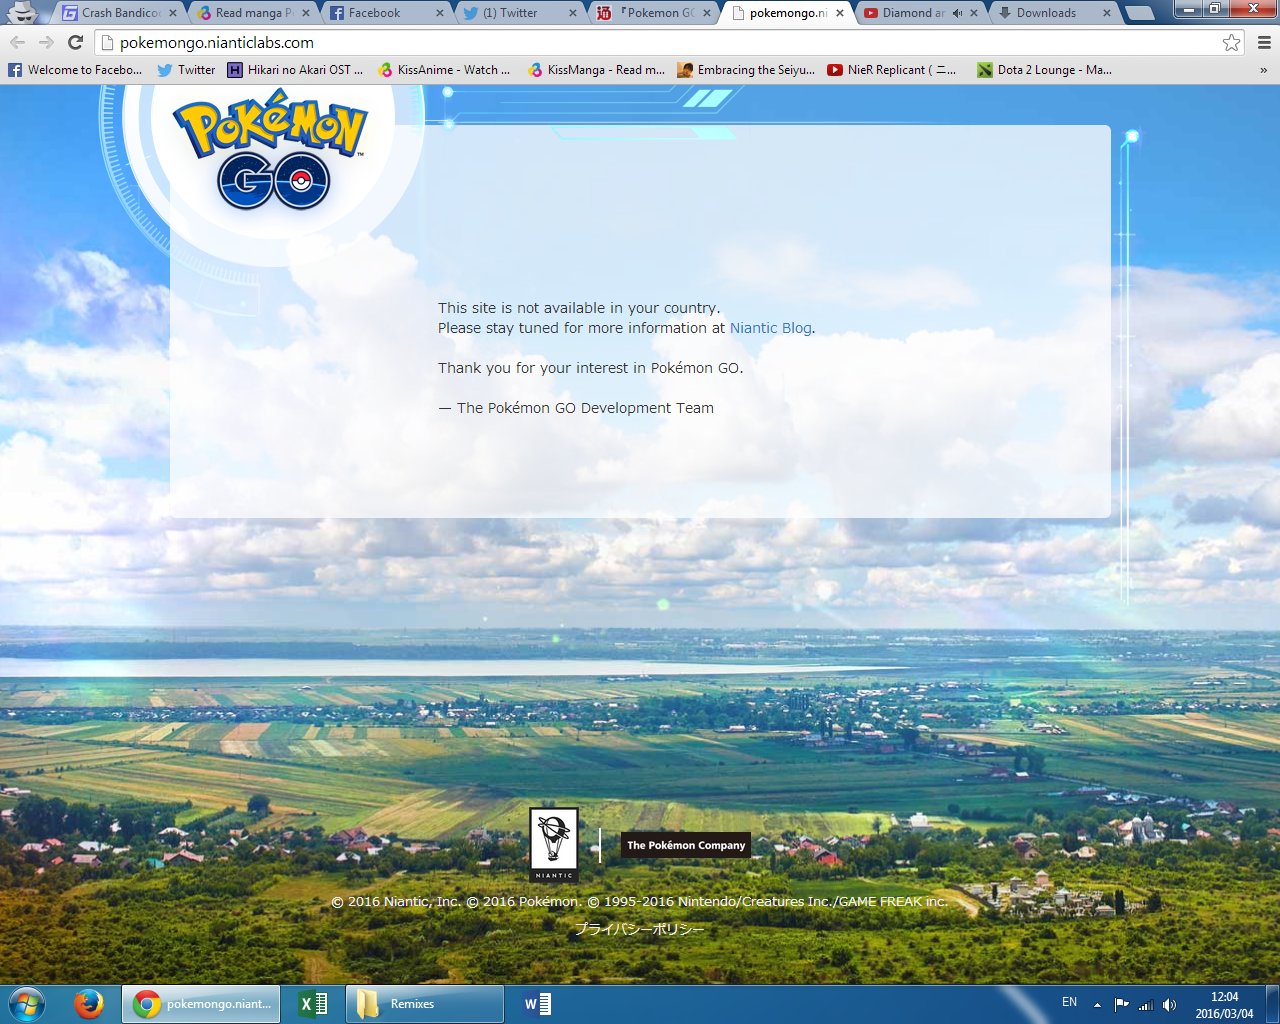Open the Twitter bookmark
Viewport: 1280px width, 1024px height.
[186, 70]
